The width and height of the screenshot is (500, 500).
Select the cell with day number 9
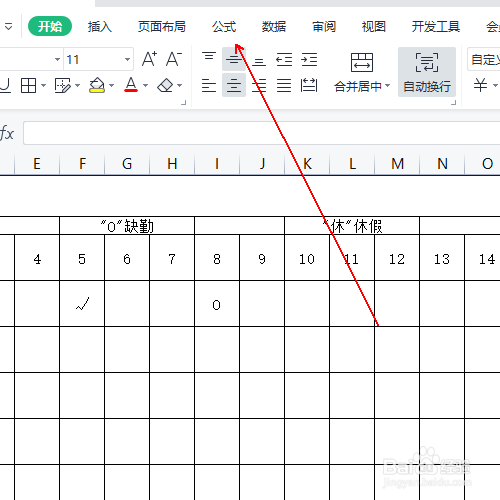click(262, 258)
